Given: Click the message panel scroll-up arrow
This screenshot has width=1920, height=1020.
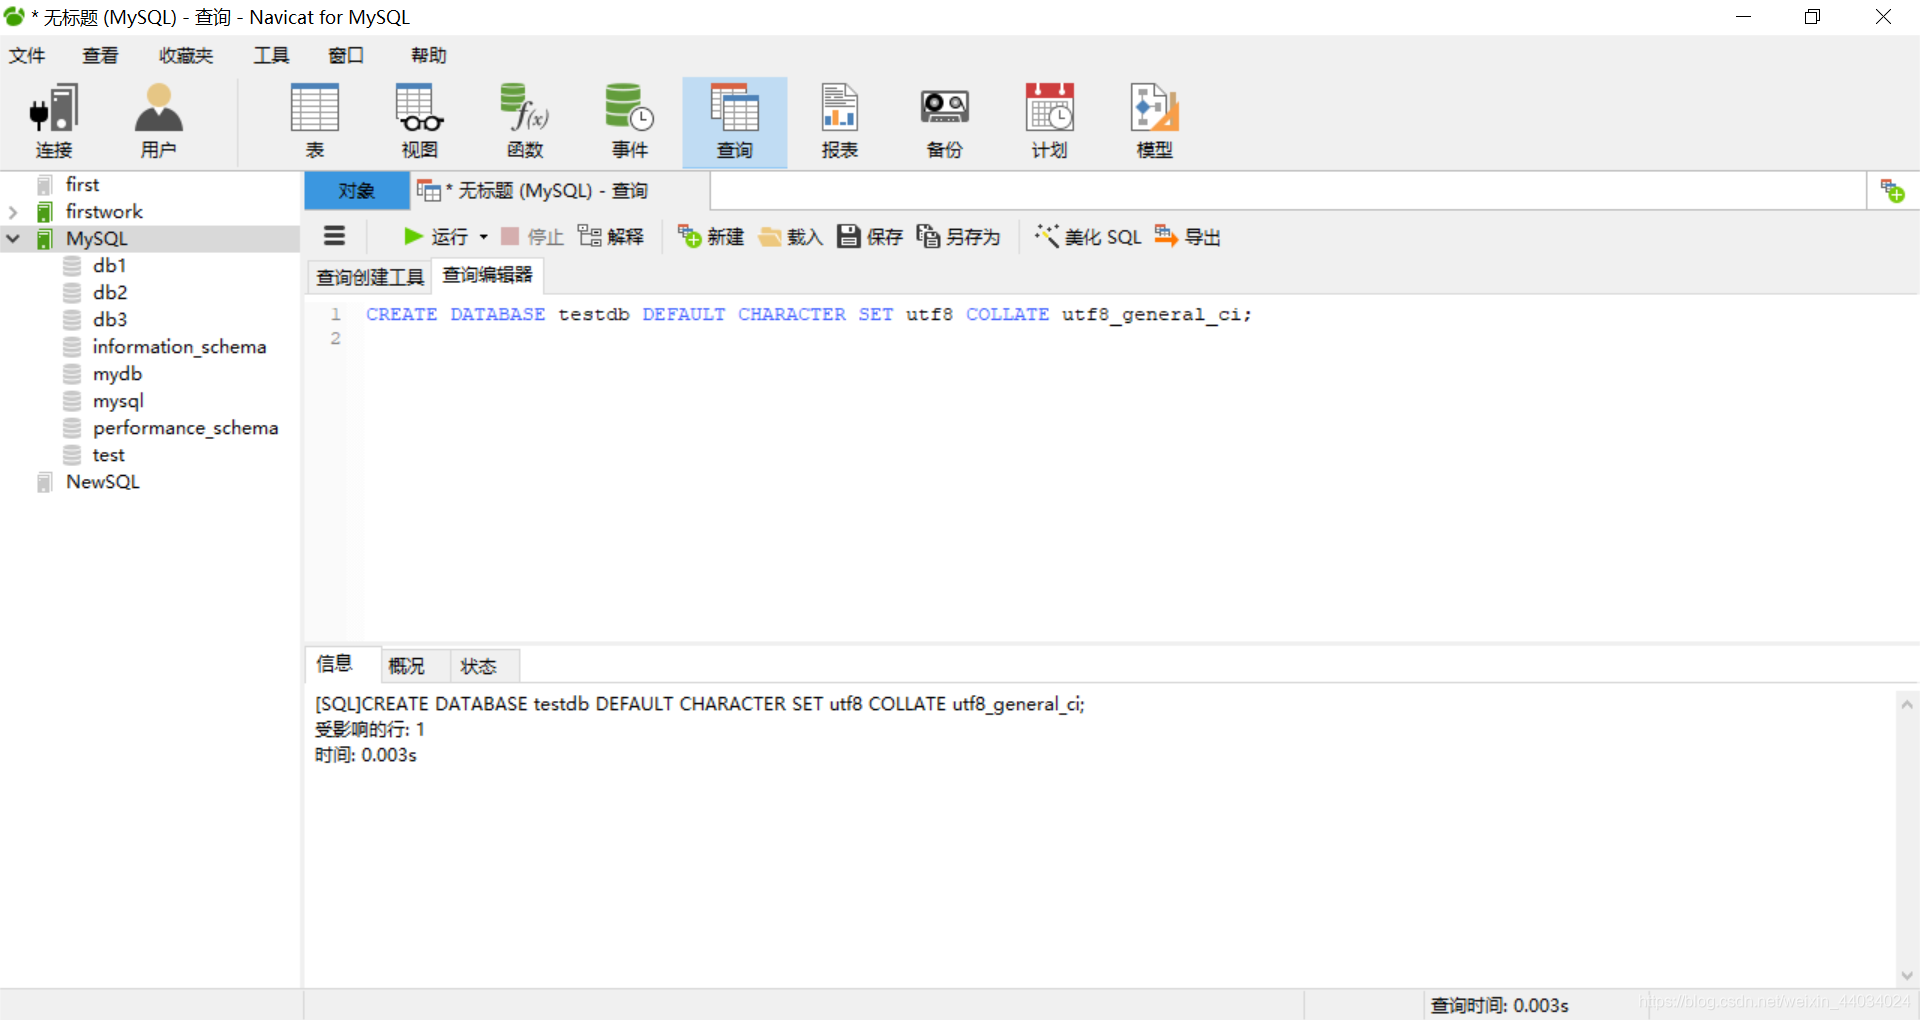Looking at the screenshot, I should 1907,705.
